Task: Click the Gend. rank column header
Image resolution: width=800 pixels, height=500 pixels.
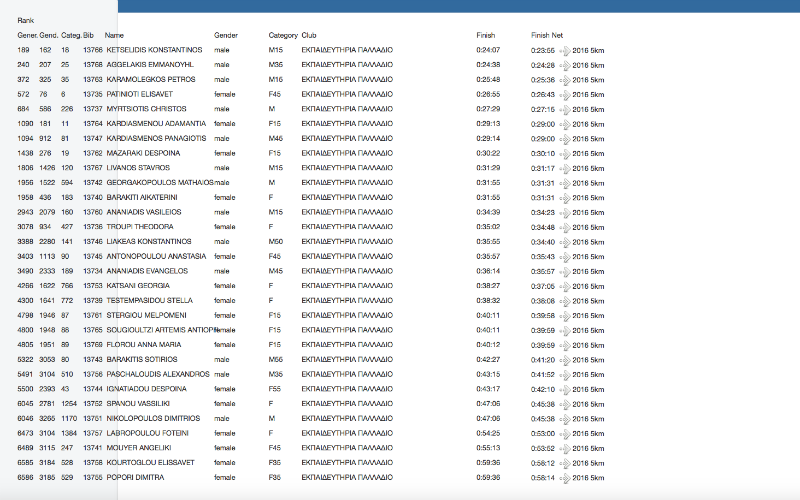Action: pos(49,35)
